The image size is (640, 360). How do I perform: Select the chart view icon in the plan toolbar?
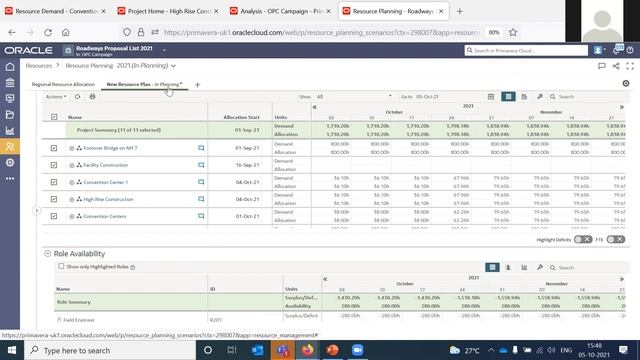pos(524,97)
